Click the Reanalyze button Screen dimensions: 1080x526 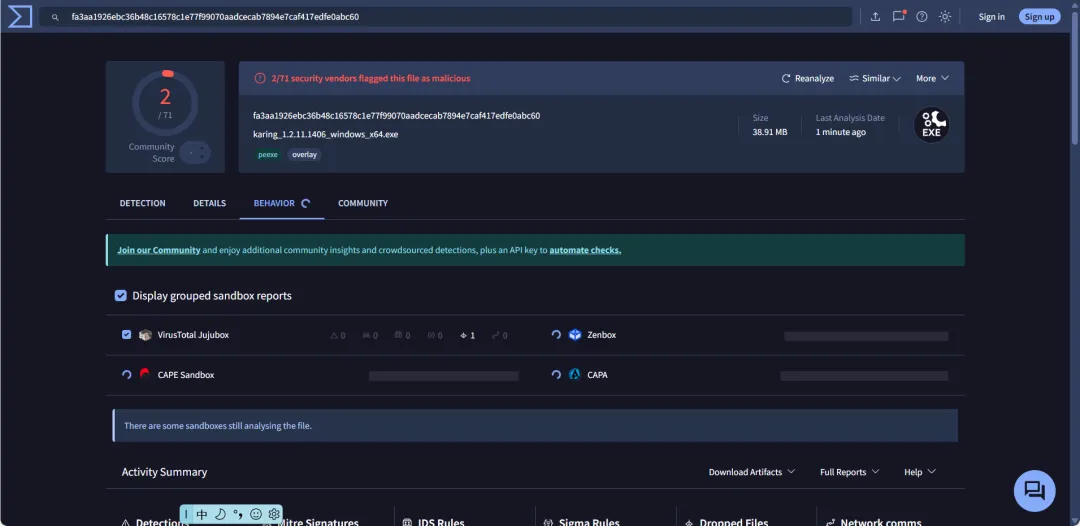click(x=807, y=78)
